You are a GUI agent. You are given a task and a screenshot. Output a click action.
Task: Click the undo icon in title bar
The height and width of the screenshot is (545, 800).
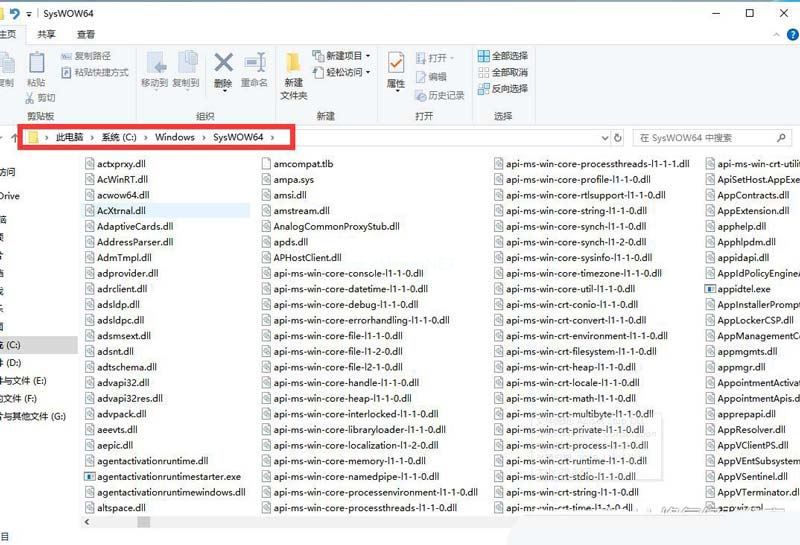pyautogui.click(x=15, y=13)
